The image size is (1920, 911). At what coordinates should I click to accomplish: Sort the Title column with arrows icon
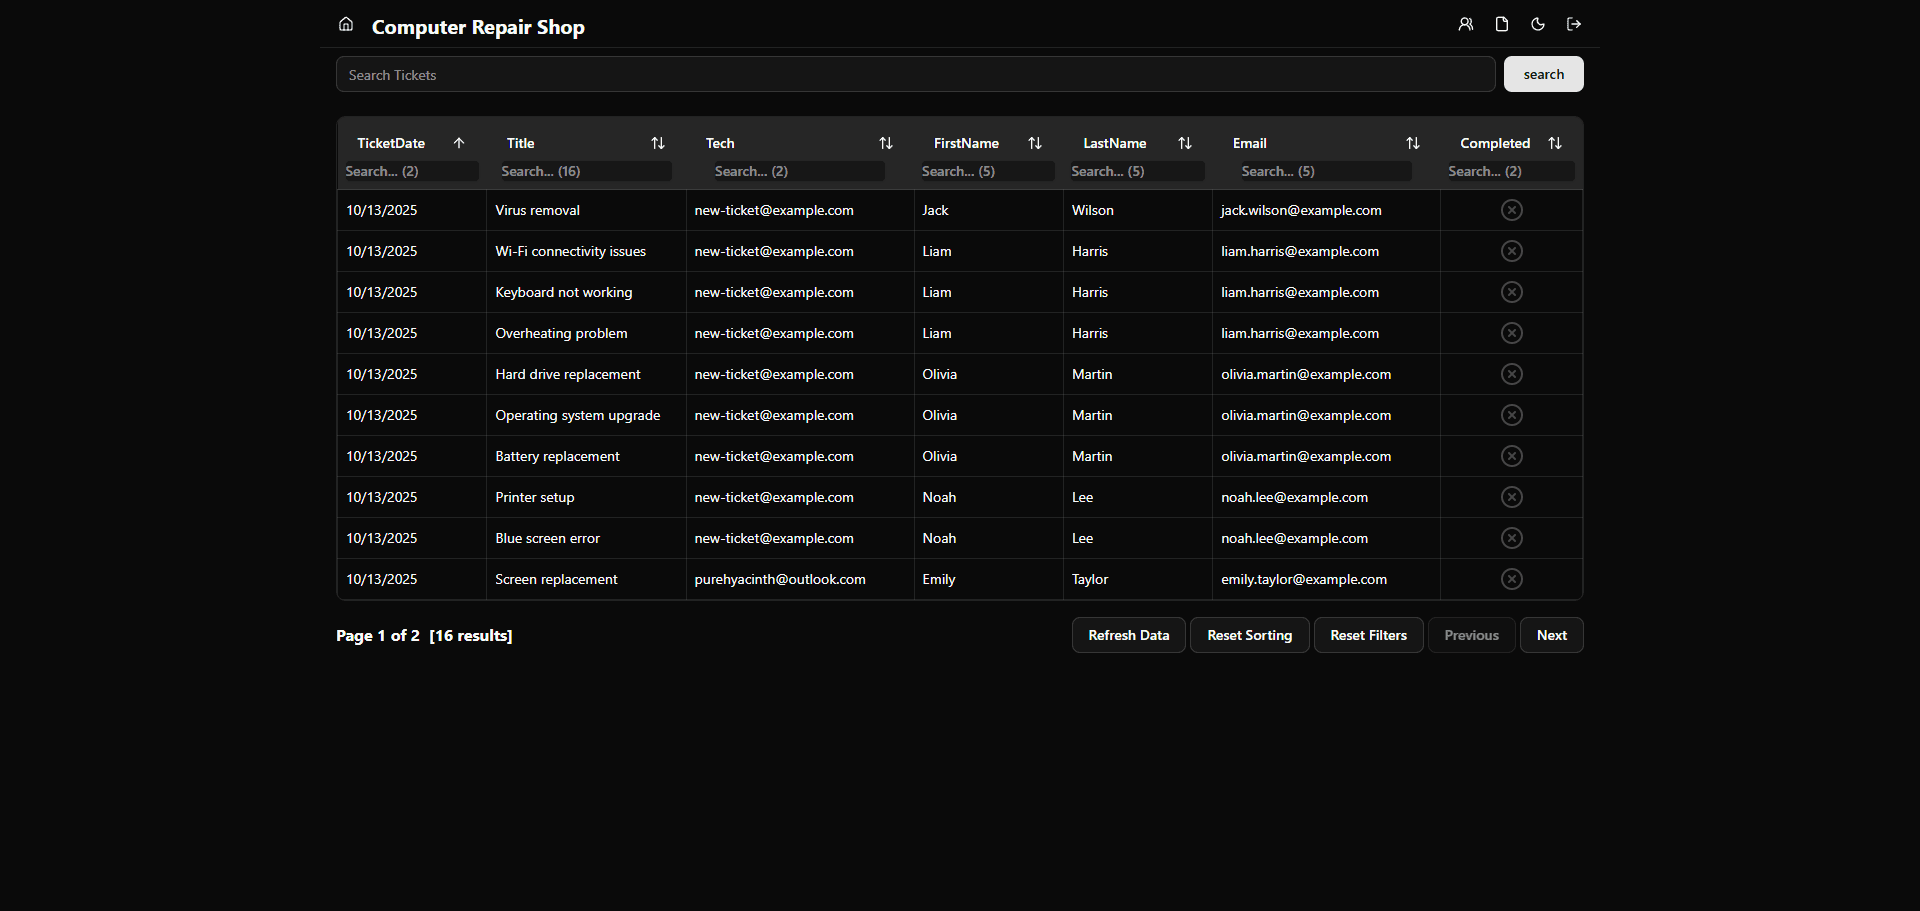coord(658,143)
